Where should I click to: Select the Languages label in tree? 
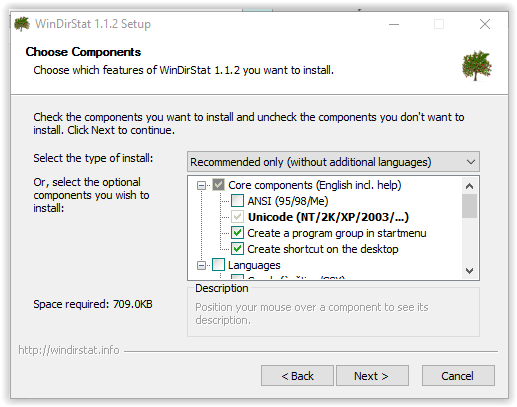(x=254, y=265)
